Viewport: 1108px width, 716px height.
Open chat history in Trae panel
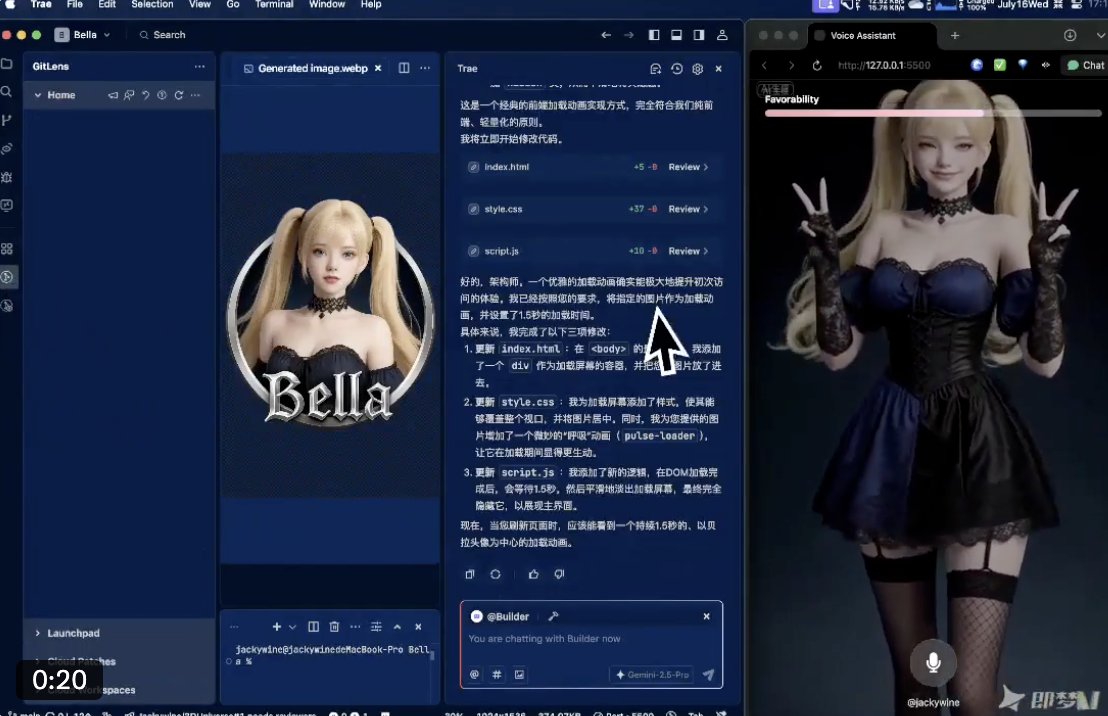677,69
